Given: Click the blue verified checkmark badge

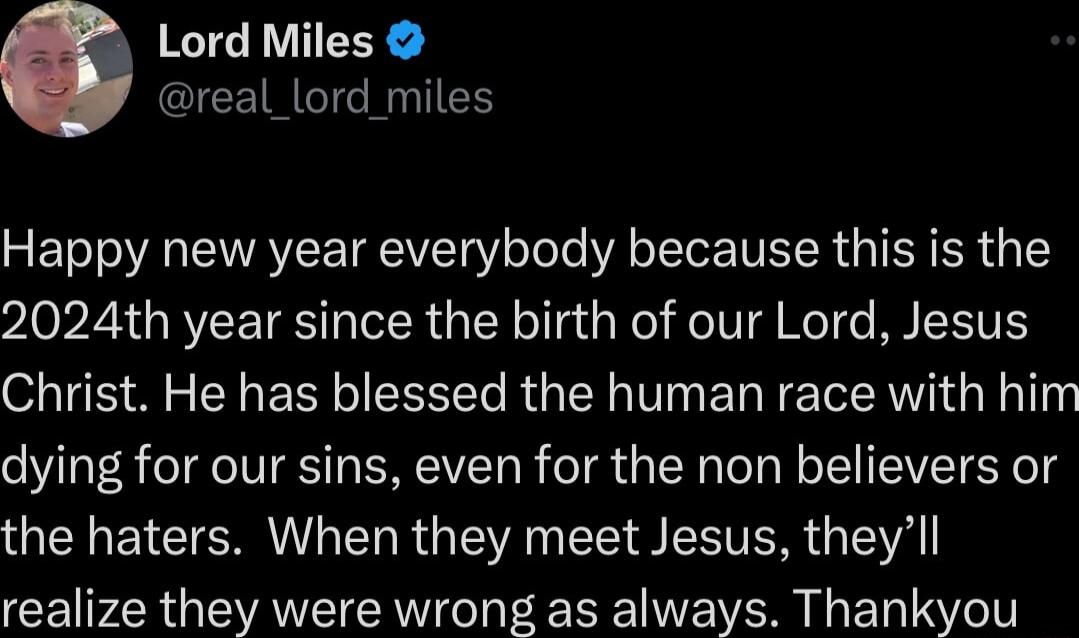Looking at the screenshot, I should [x=408, y=41].
